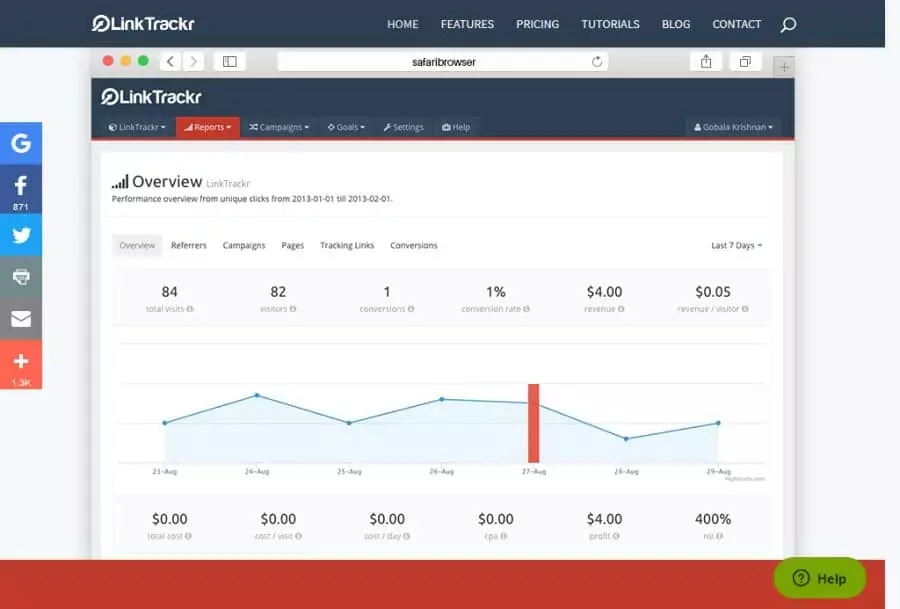Open the green Help chat button
Viewport: 900px width, 609px height.
point(820,578)
